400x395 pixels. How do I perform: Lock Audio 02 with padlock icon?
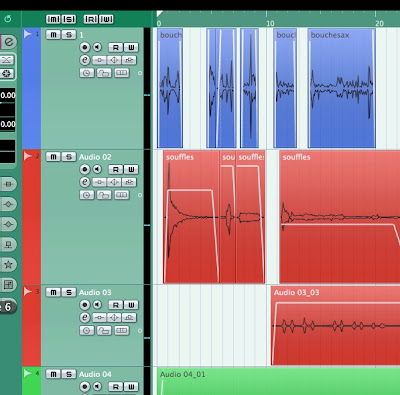(x=104, y=195)
